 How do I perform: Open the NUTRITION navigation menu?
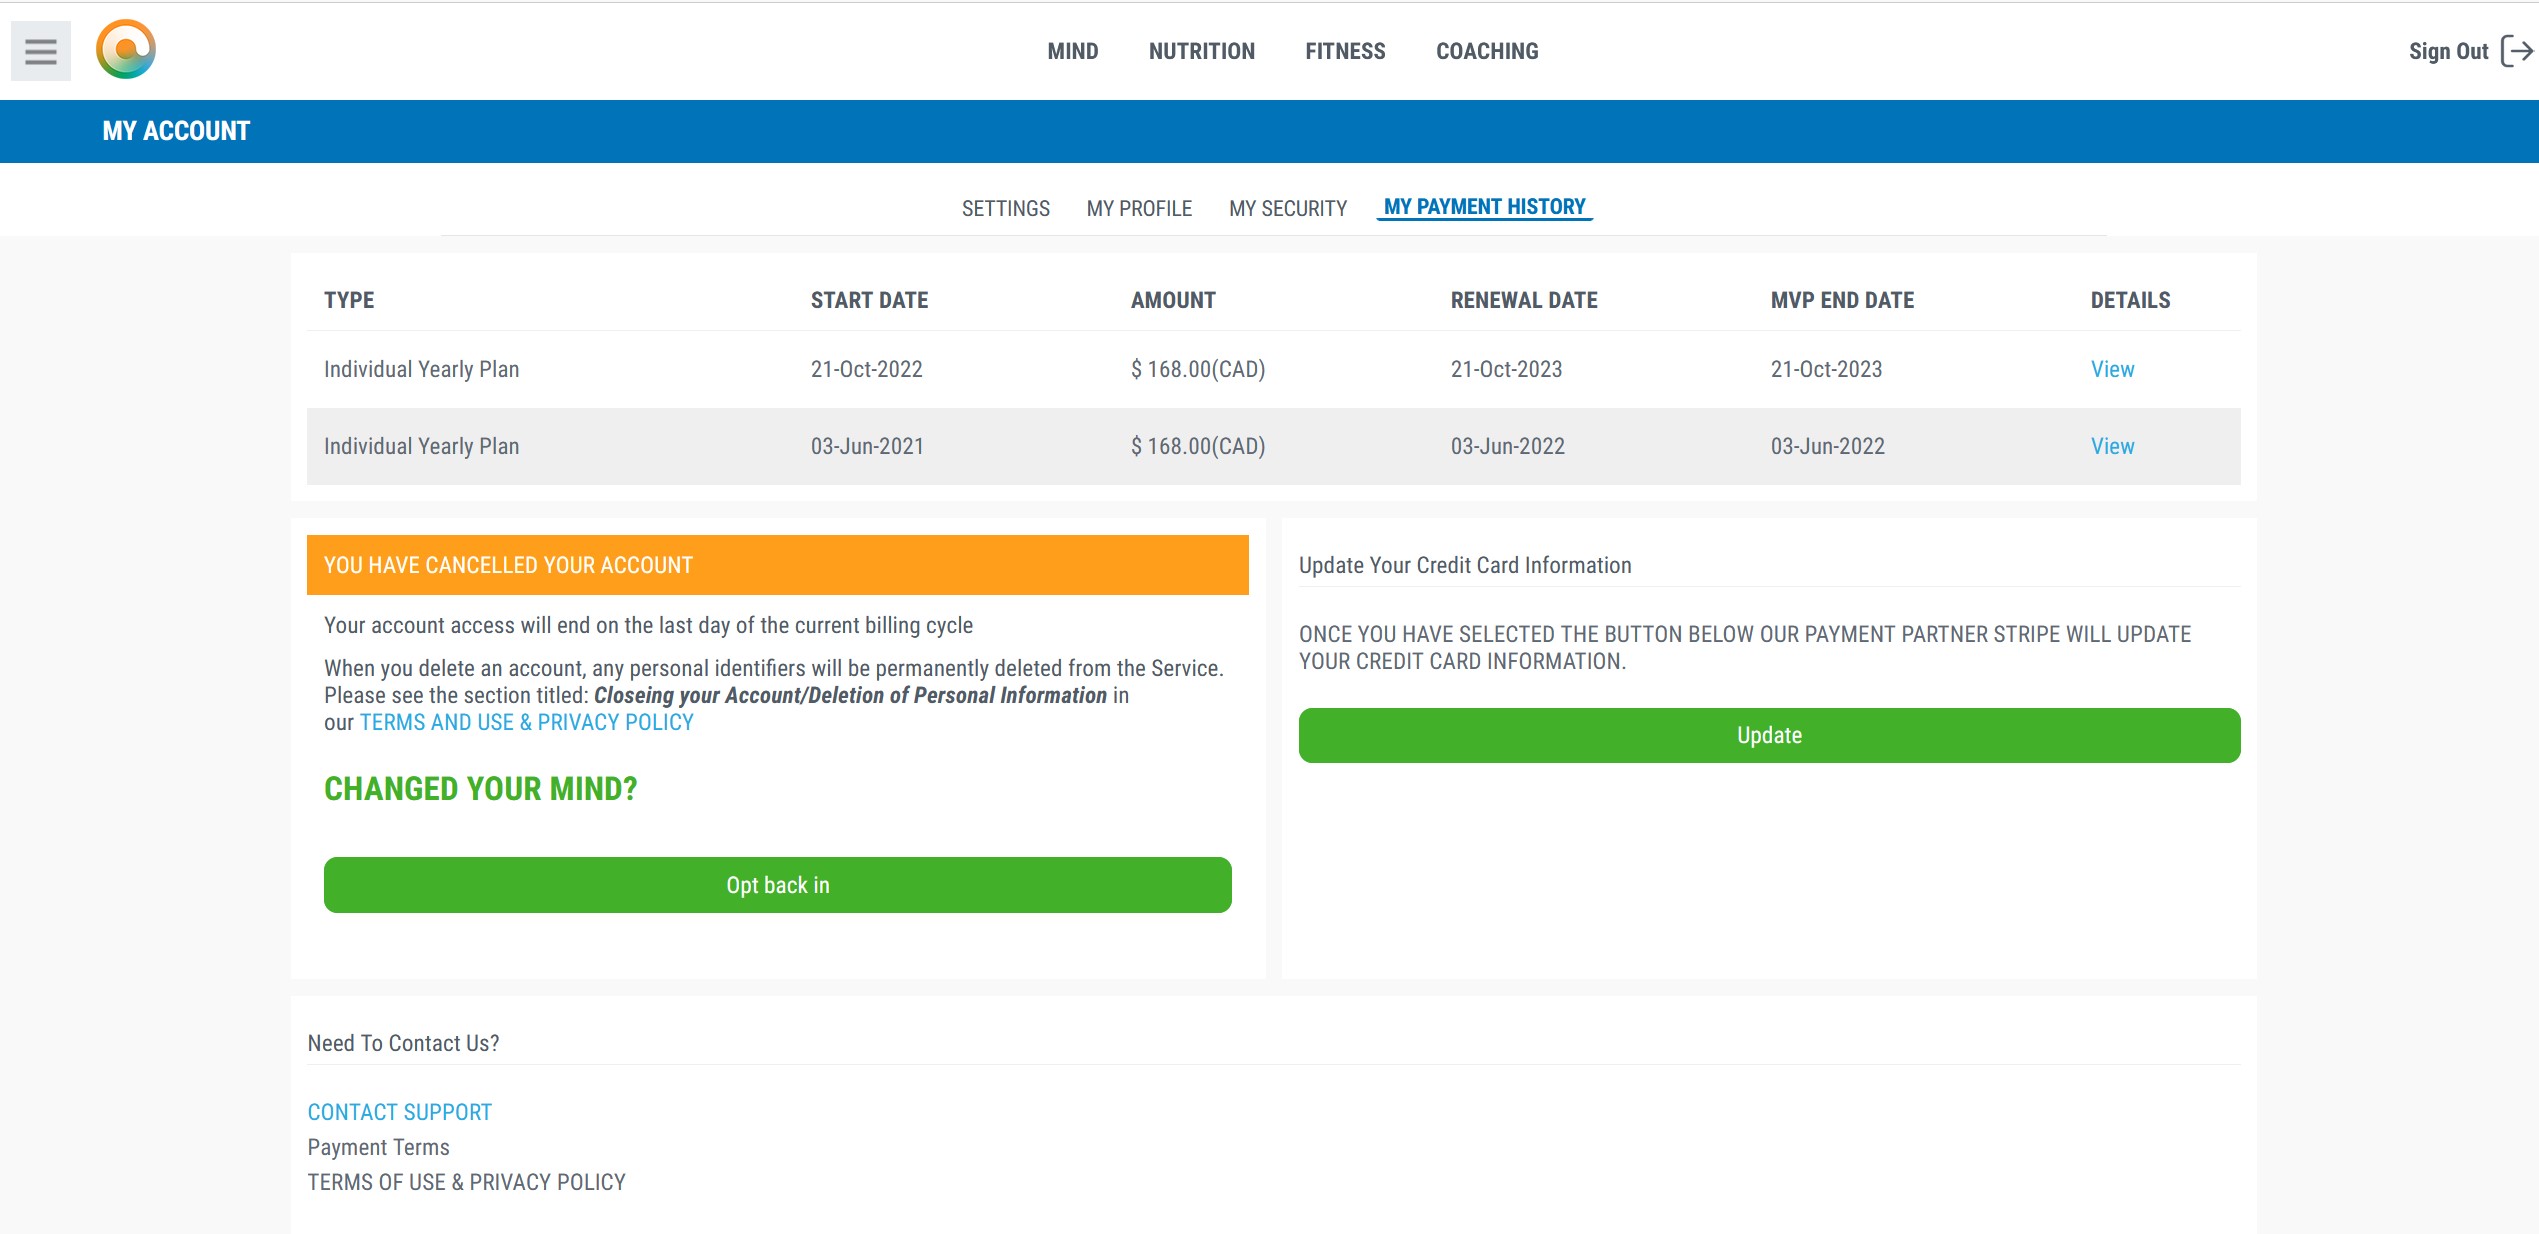click(1201, 51)
